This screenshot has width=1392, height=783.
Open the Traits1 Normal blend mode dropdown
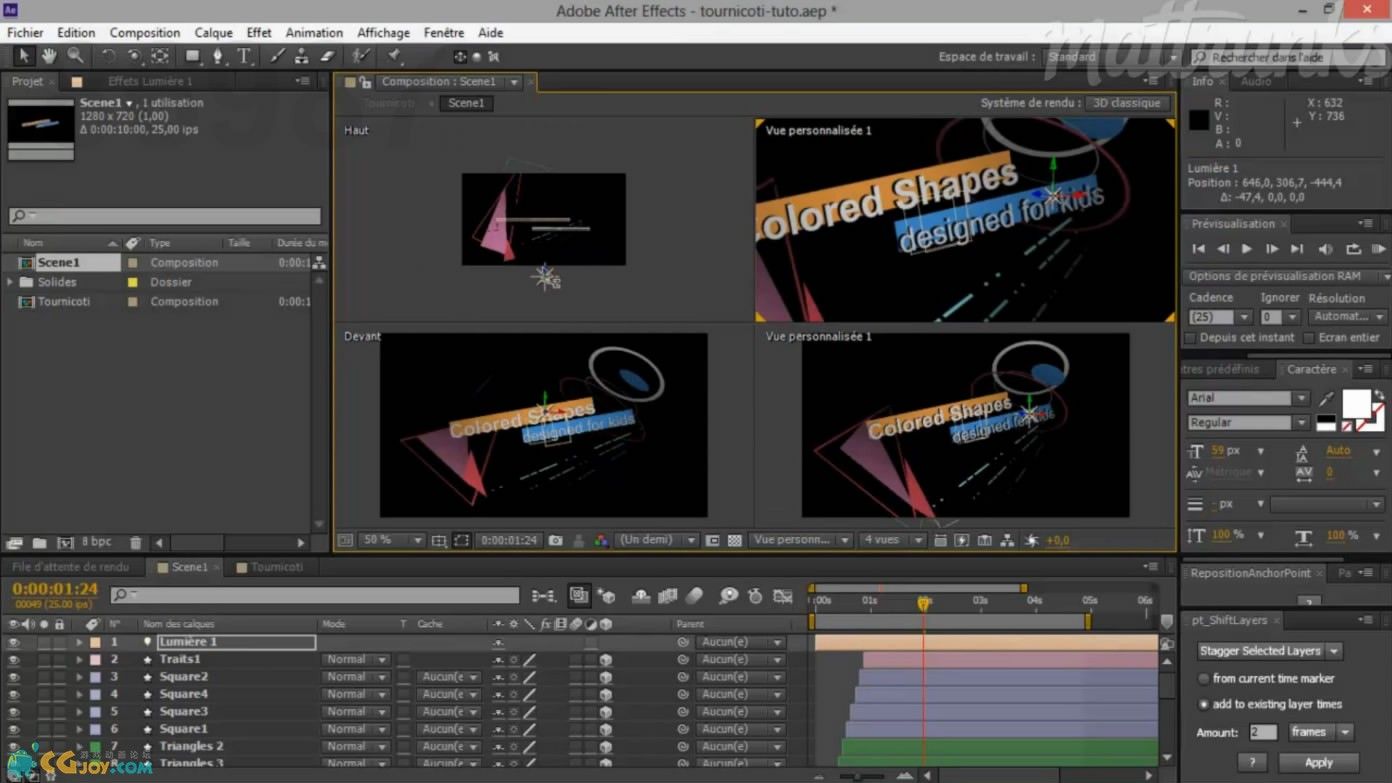[355, 660]
